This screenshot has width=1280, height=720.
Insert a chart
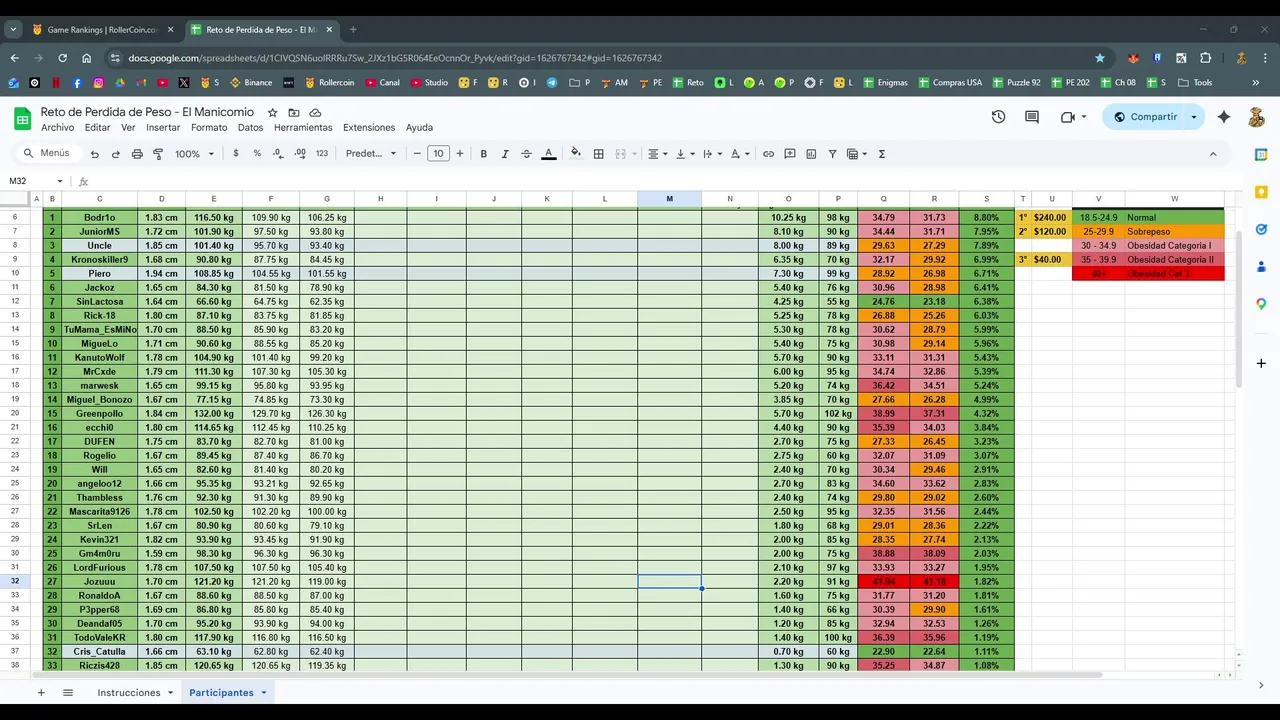(x=811, y=154)
